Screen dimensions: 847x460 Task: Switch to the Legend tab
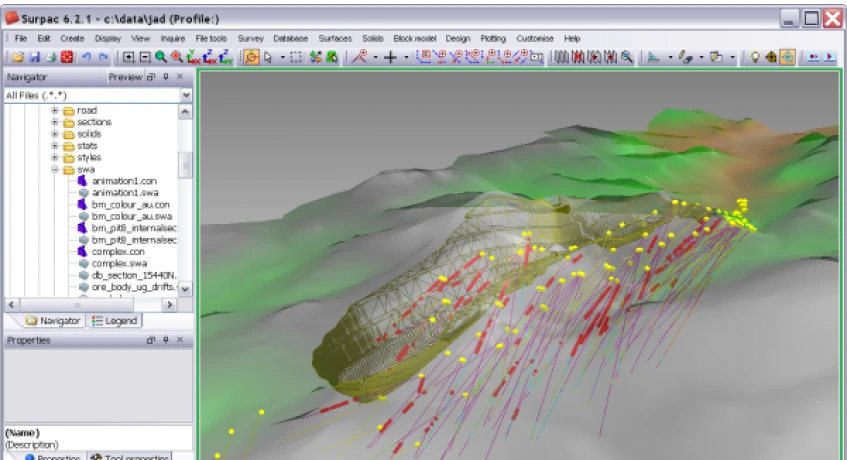pyautogui.click(x=115, y=321)
